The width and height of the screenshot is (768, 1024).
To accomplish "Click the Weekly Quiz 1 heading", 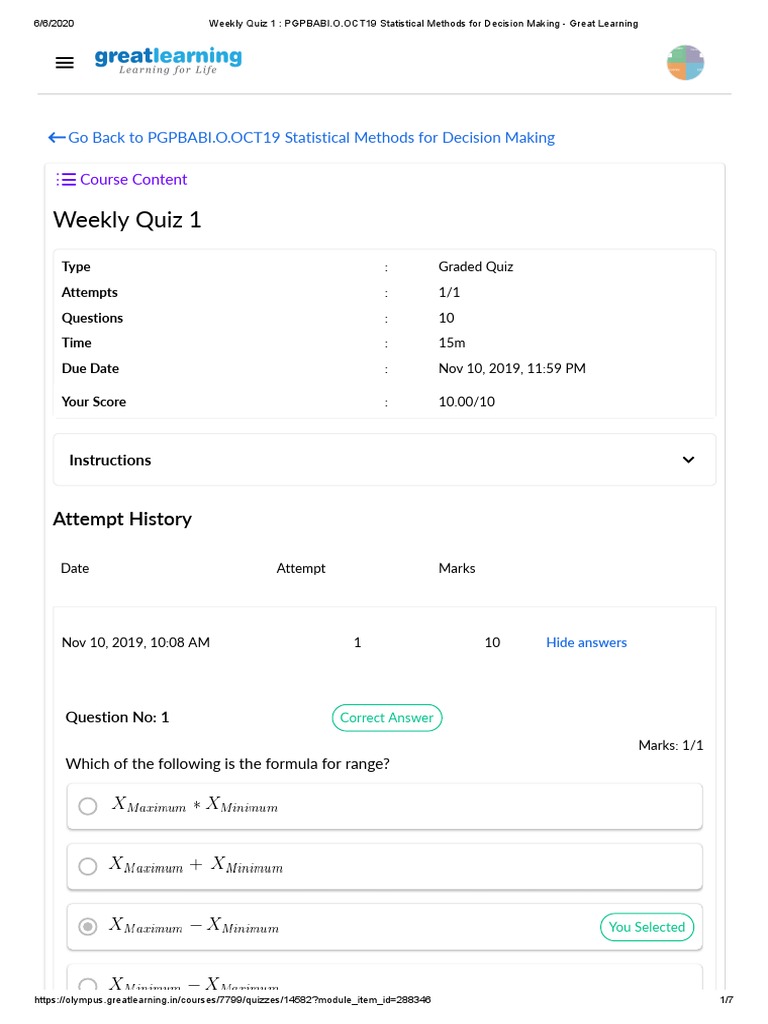I will 127,219.
